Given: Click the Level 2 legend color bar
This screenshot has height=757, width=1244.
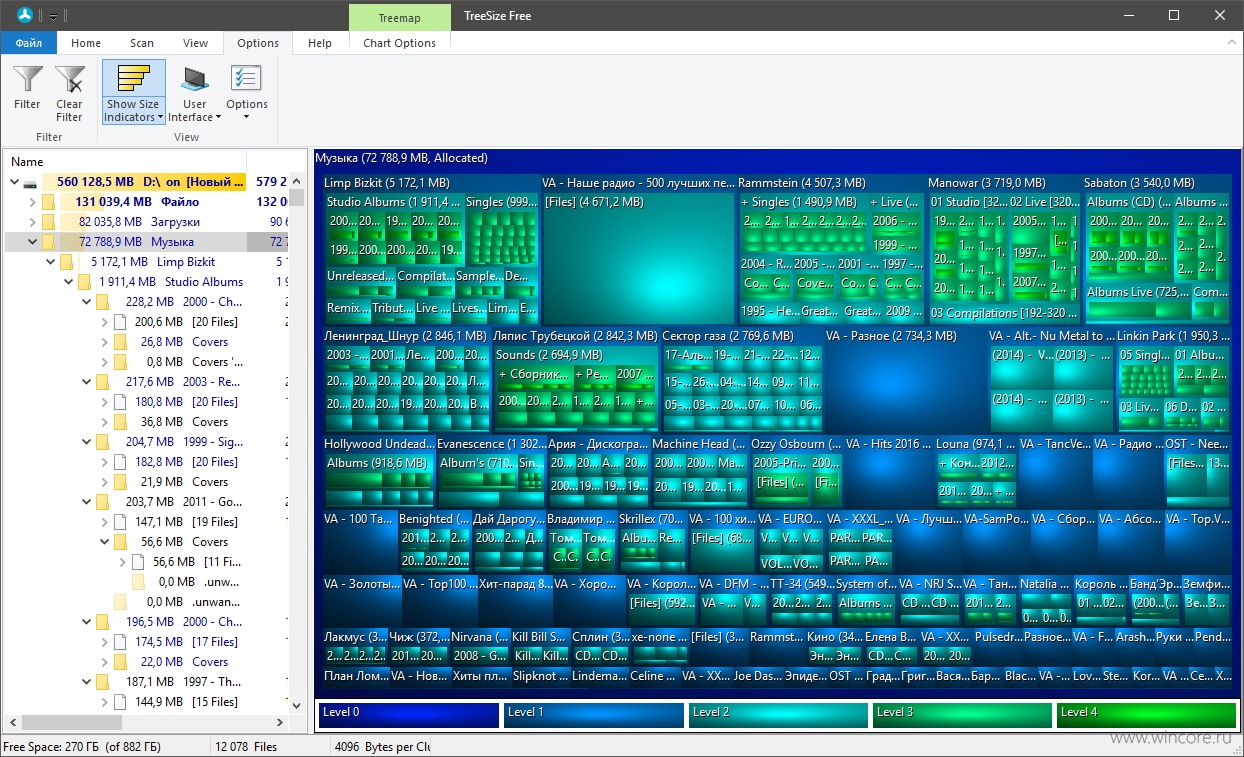Looking at the screenshot, I should 777,715.
